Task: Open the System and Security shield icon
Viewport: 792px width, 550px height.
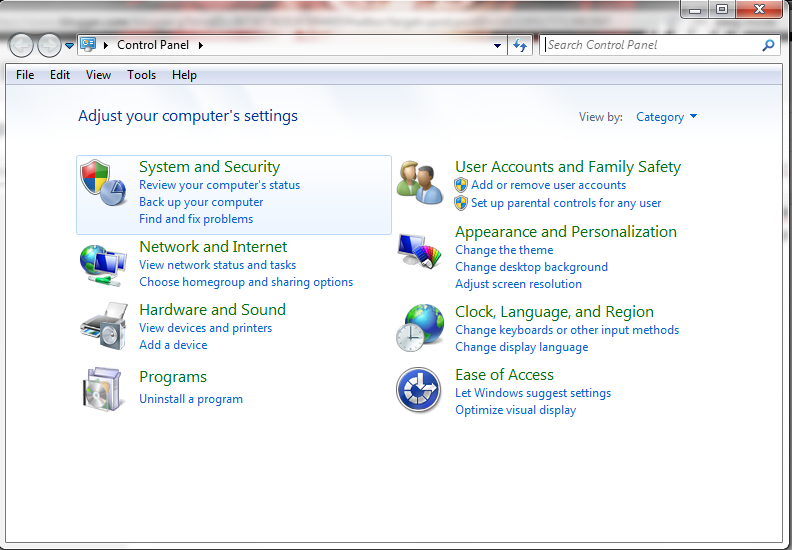Action: coord(104,182)
